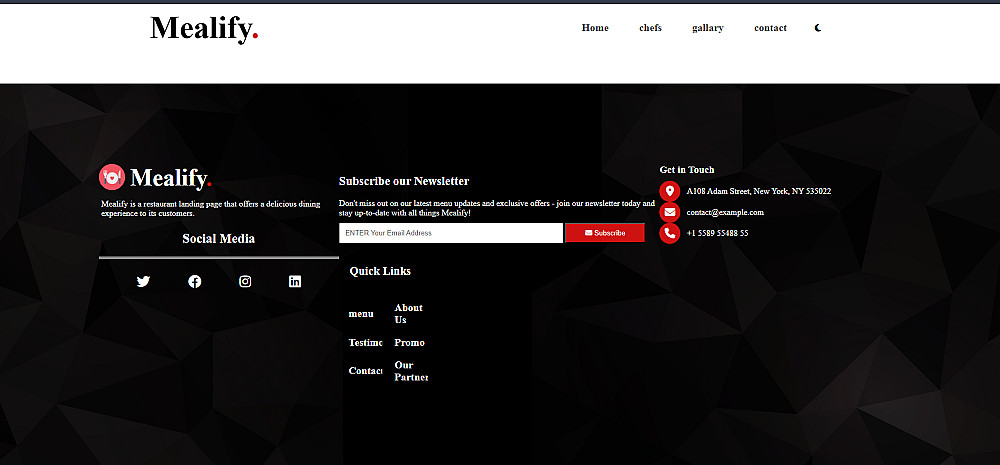Click the red location pin icon
The width and height of the screenshot is (1000, 465).
pos(670,191)
